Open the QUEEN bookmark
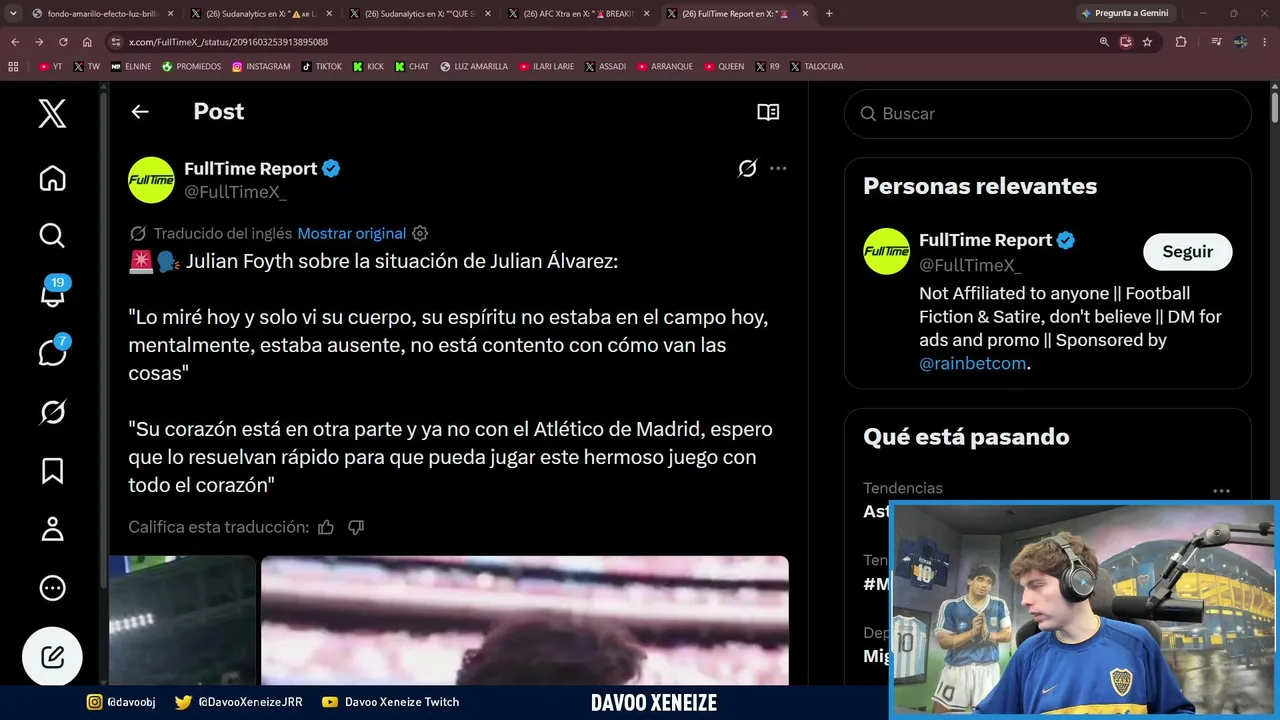1280x720 pixels. tap(724, 67)
